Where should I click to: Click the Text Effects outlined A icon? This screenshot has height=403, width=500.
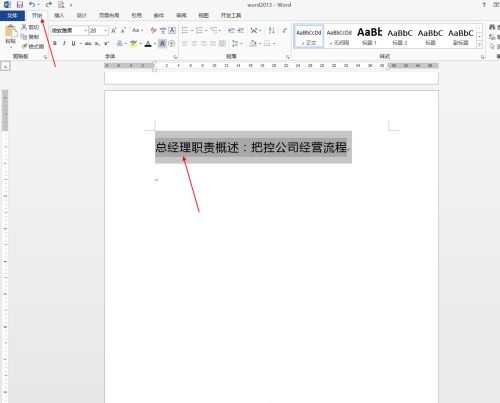[120, 43]
